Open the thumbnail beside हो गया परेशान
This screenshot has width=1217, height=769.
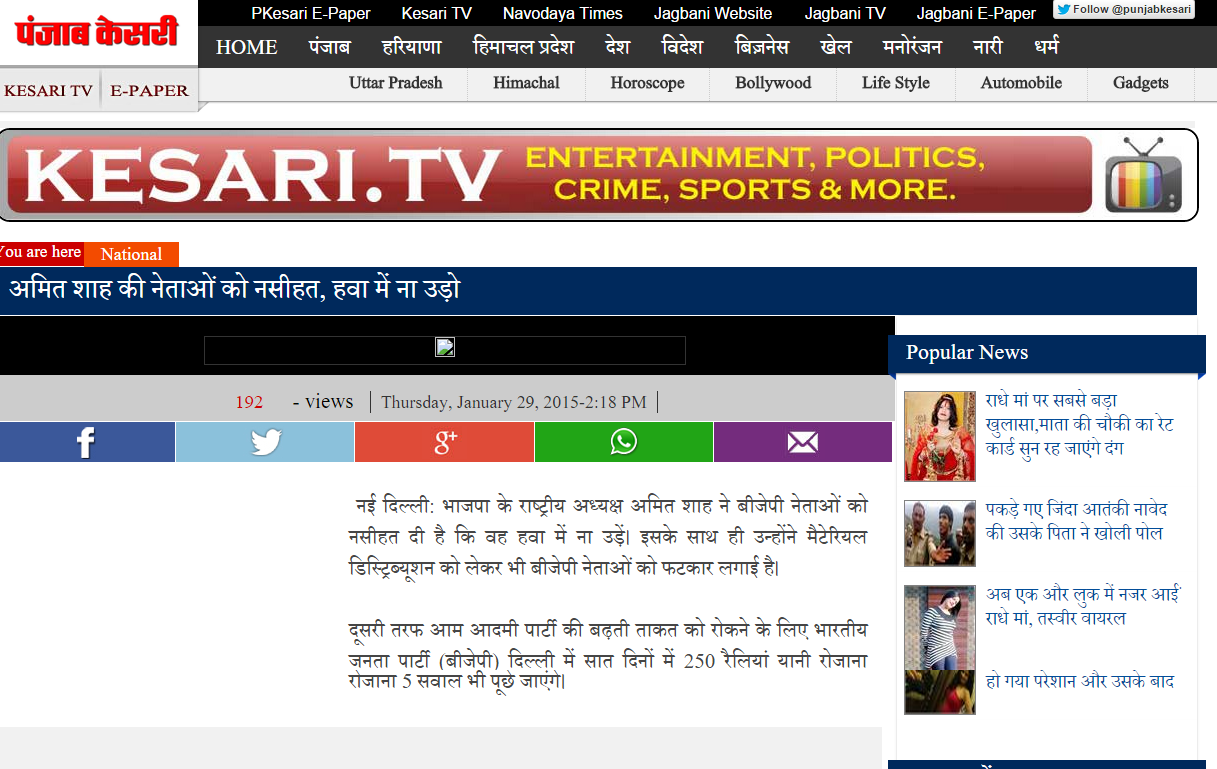pos(940,692)
